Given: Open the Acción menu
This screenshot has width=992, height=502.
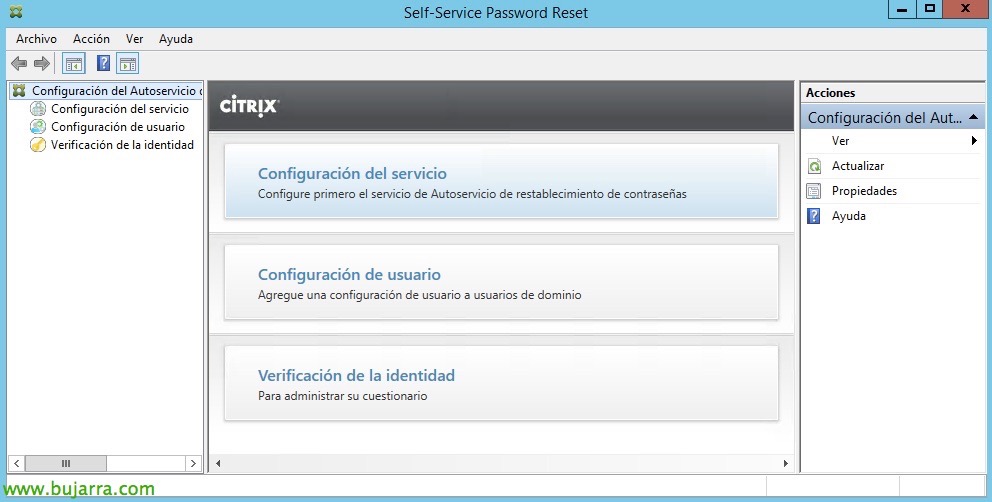Looking at the screenshot, I should tap(91, 39).
